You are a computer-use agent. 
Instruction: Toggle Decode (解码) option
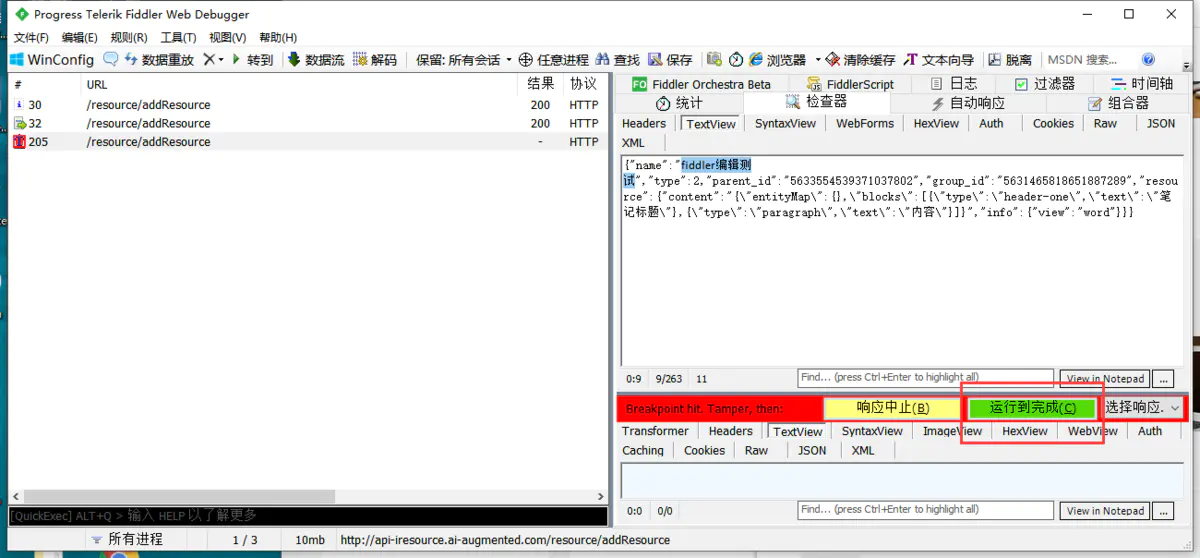pyautogui.click(x=375, y=60)
